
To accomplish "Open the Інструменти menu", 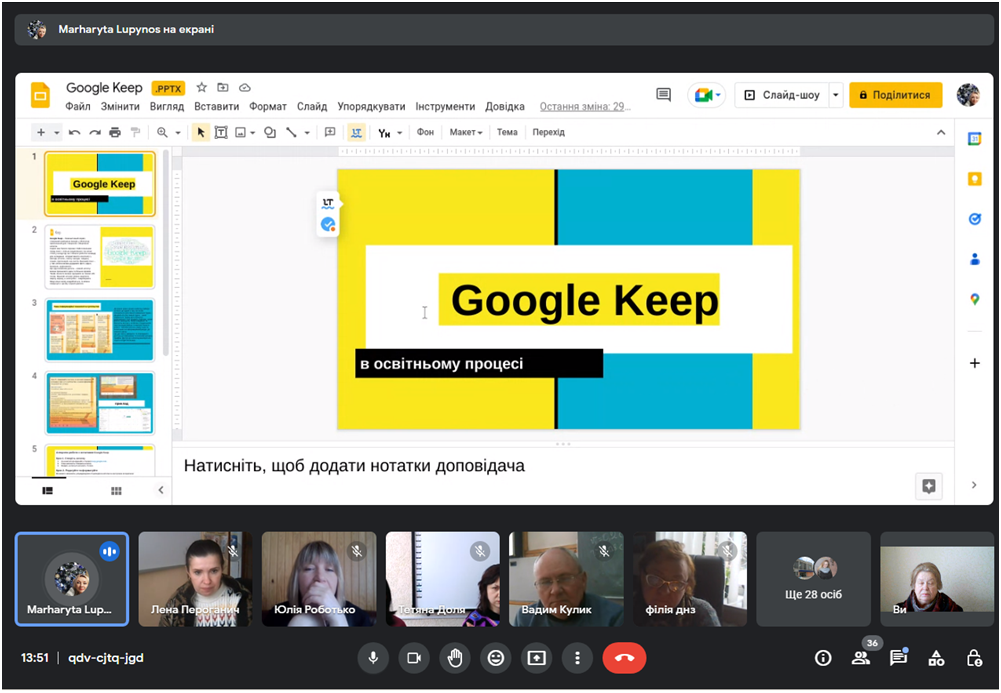I will coord(445,107).
